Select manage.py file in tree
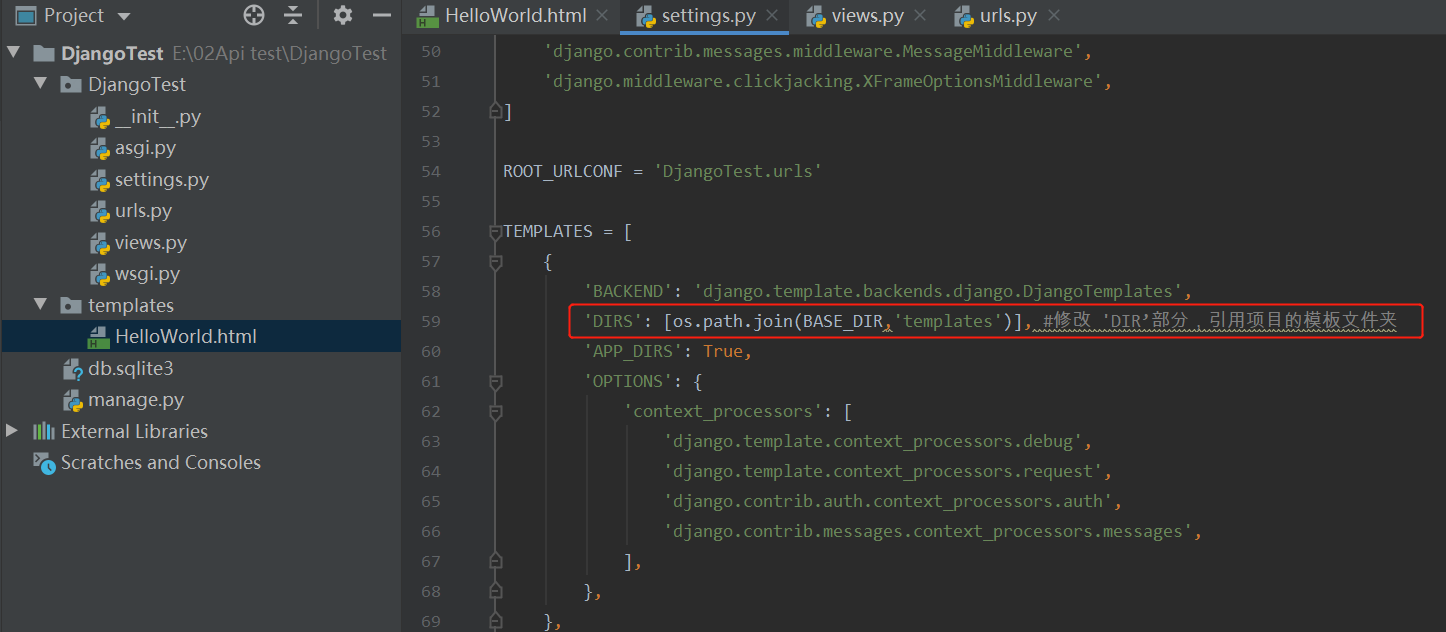The width and height of the screenshot is (1446, 632). click(136, 400)
